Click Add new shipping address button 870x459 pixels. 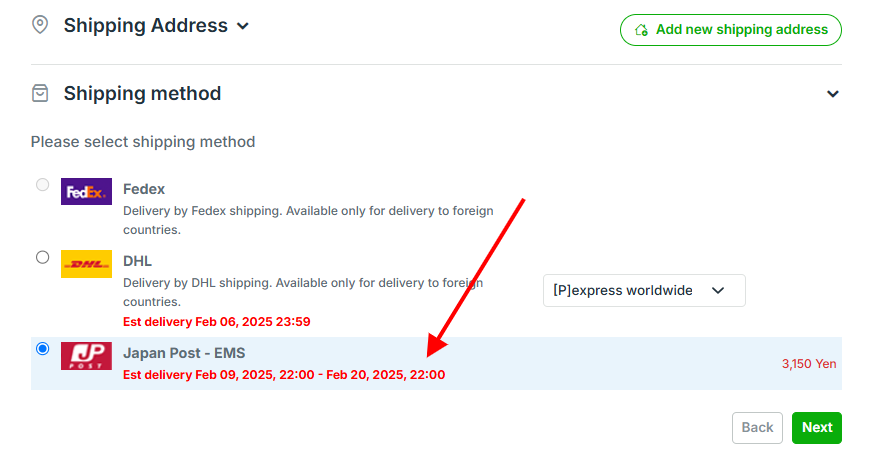tap(730, 30)
